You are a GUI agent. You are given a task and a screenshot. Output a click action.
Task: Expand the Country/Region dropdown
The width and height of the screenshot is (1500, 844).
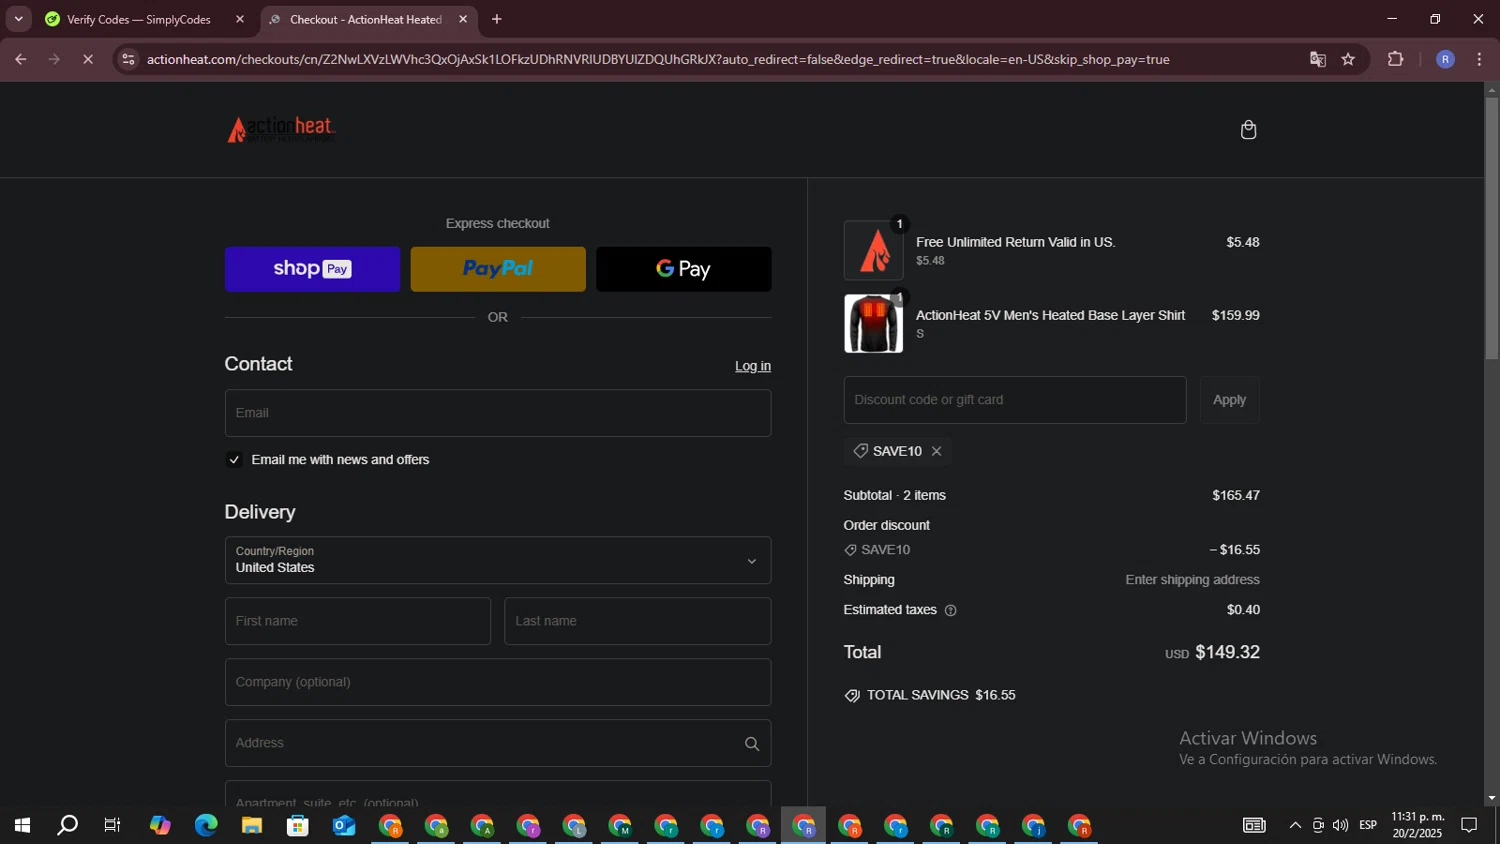click(498, 560)
